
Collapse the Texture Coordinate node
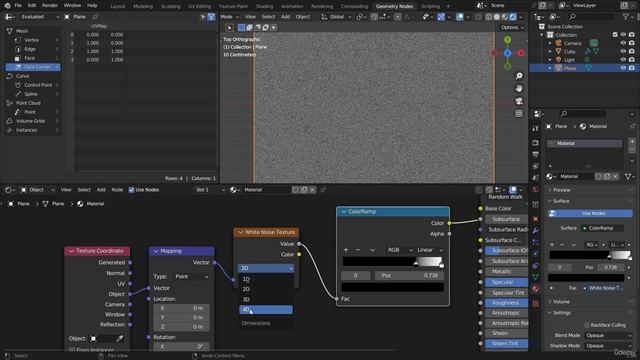click(x=71, y=251)
